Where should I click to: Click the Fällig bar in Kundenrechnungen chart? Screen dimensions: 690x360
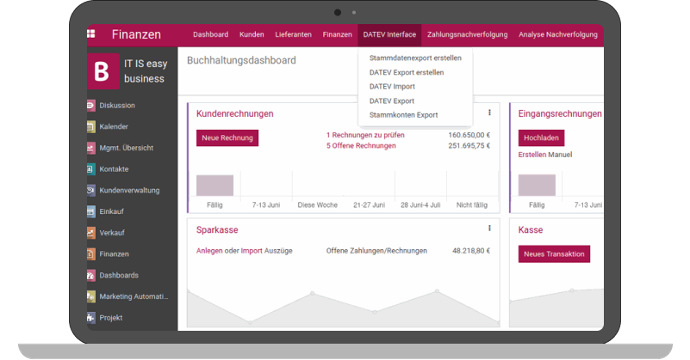point(215,185)
